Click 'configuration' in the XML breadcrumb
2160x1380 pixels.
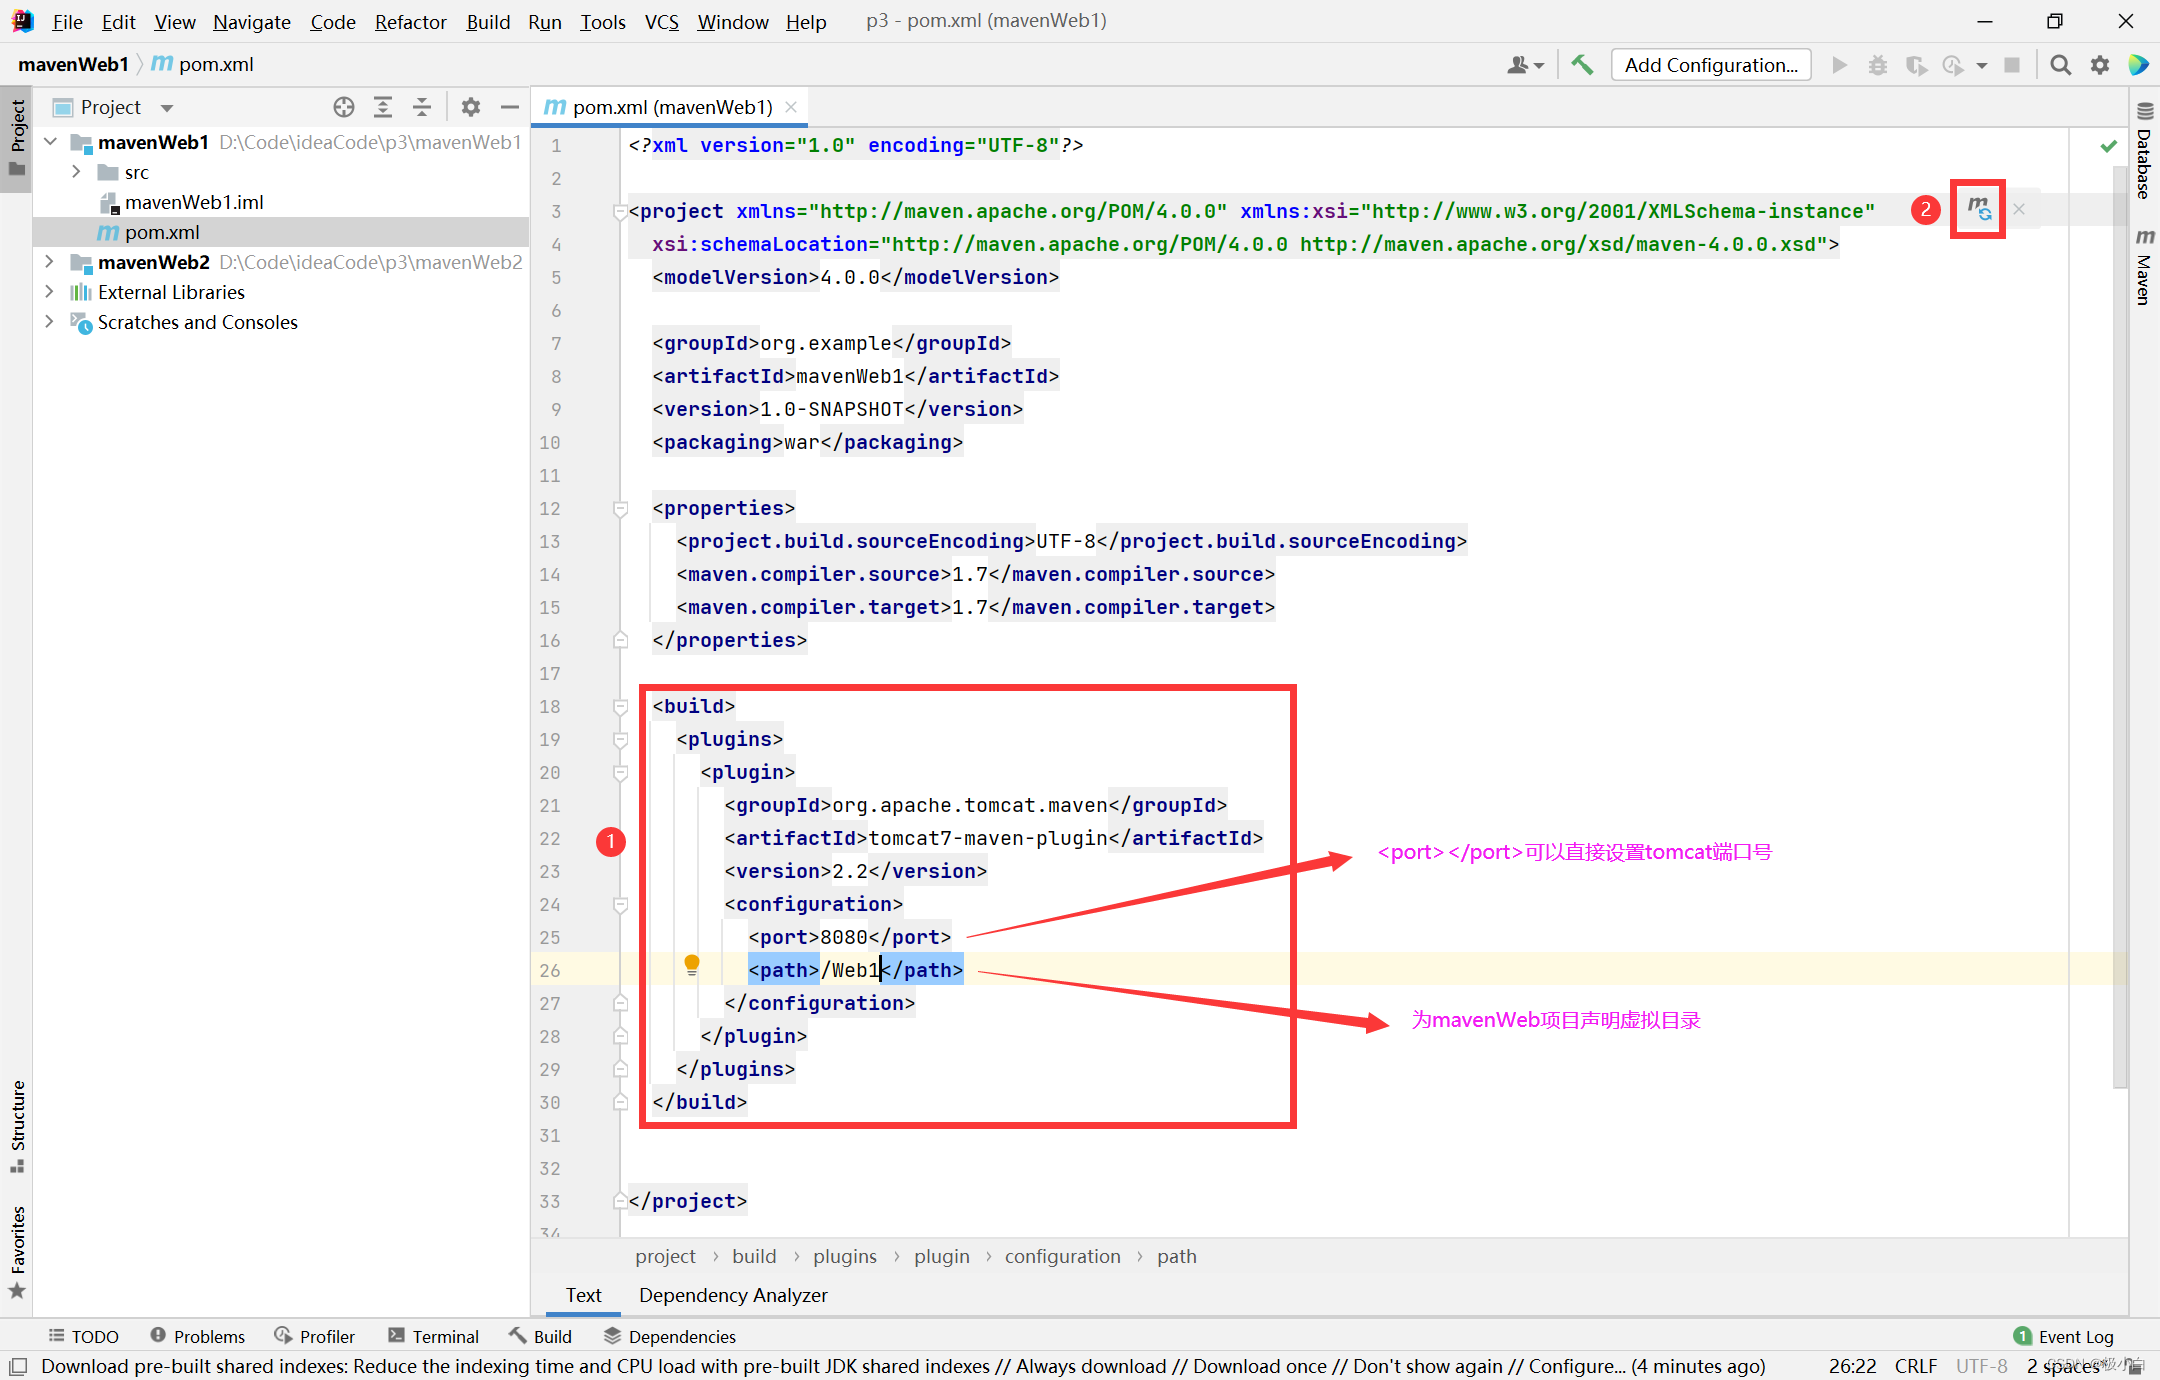click(x=1062, y=1256)
